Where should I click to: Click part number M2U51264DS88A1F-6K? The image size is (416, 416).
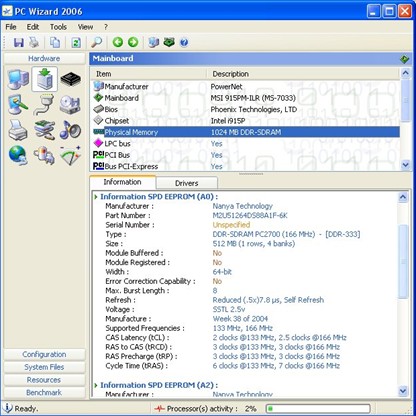click(x=250, y=215)
